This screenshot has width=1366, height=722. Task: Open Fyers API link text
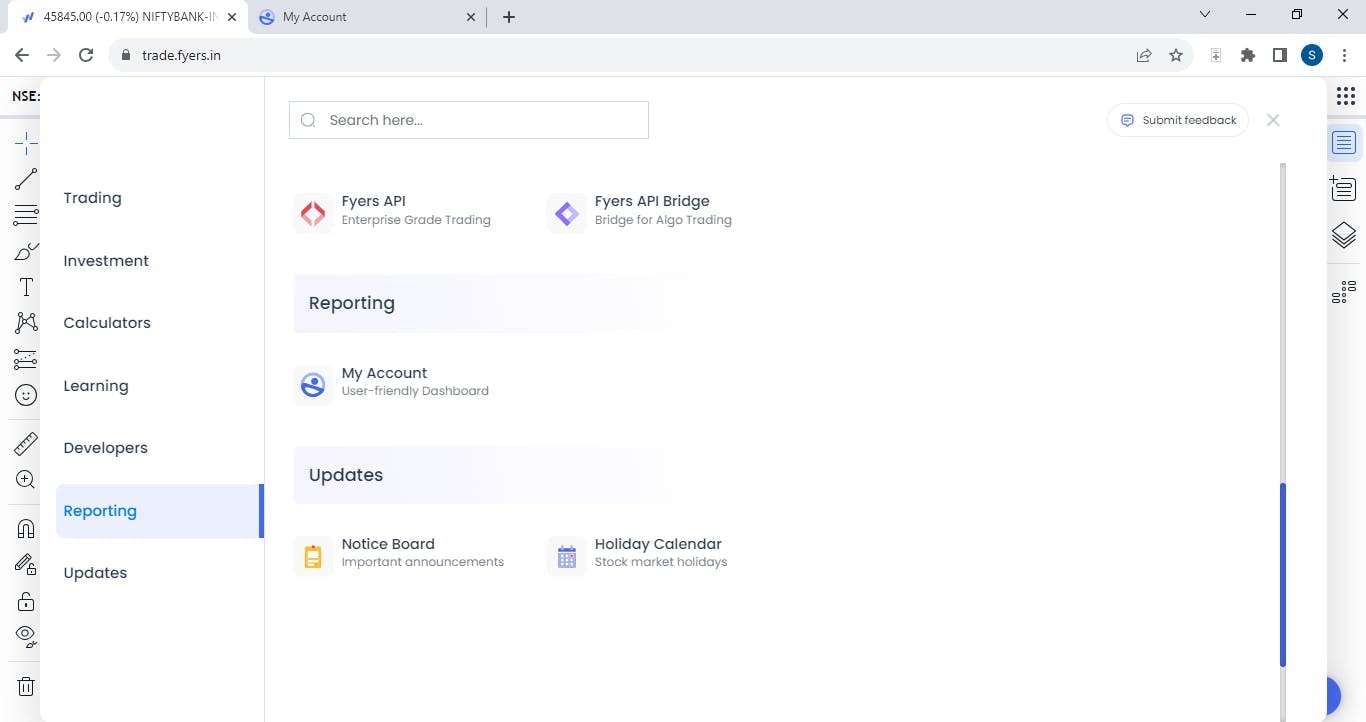click(373, 201)
